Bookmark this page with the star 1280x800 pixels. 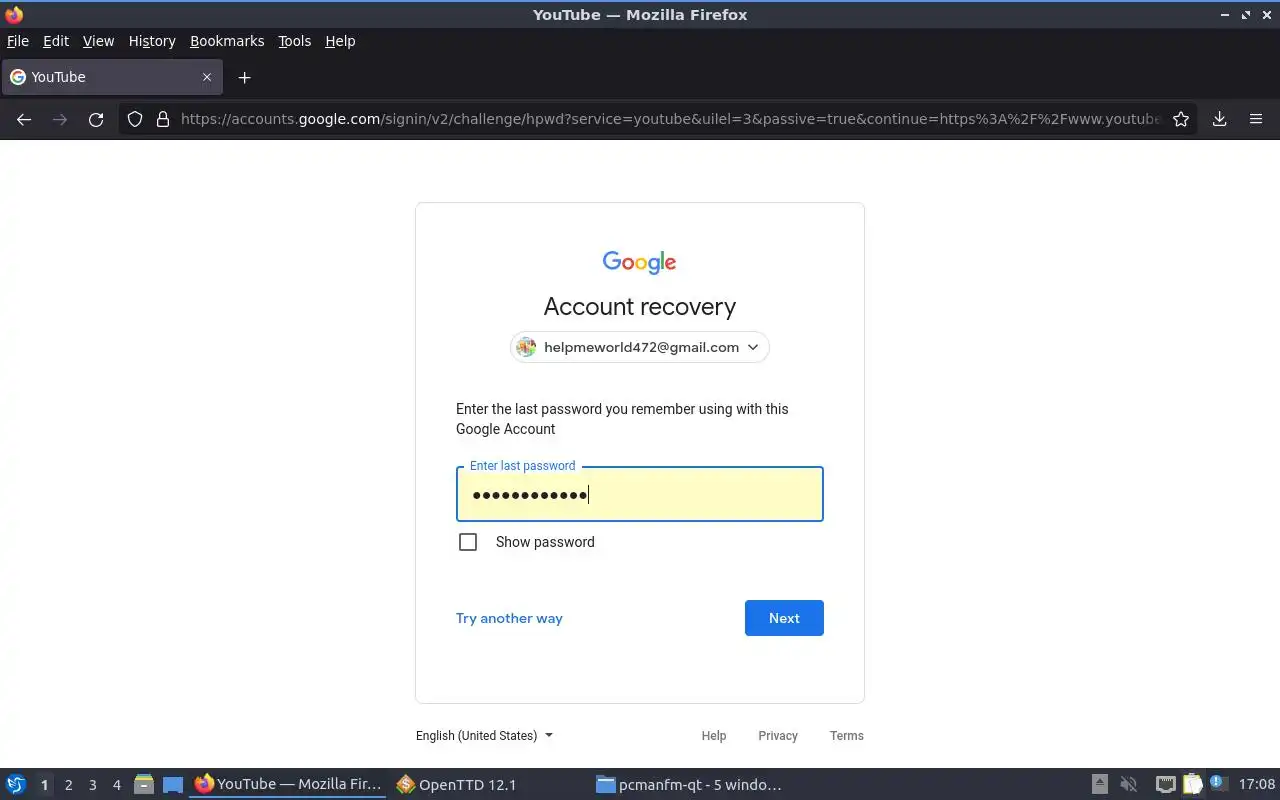(x=1181, y=119)
